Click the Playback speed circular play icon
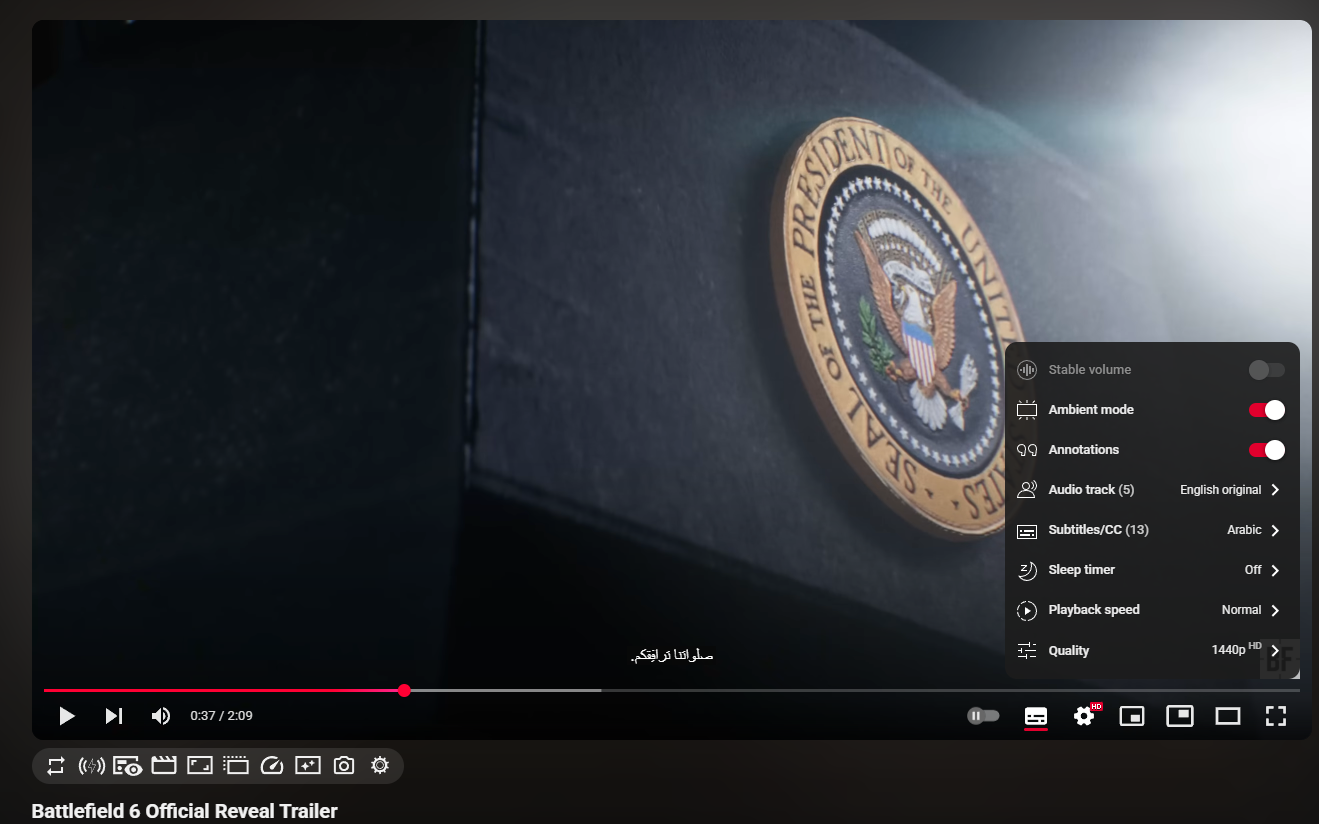Viewport: 1319px width, 824px height. [x=1027, y=610]
